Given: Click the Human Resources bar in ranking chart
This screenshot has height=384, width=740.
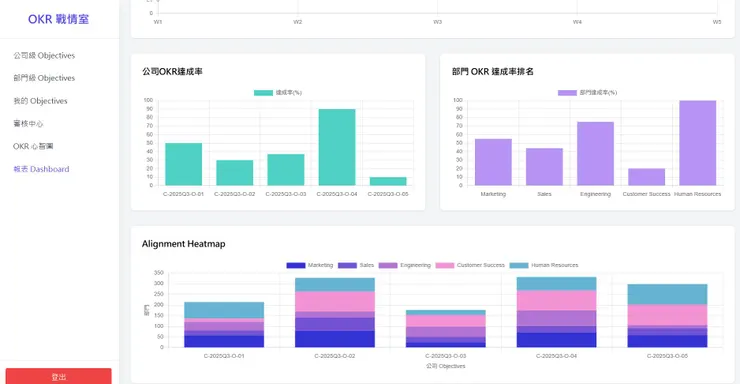Looking at the screenshot, I should point(698,143).
